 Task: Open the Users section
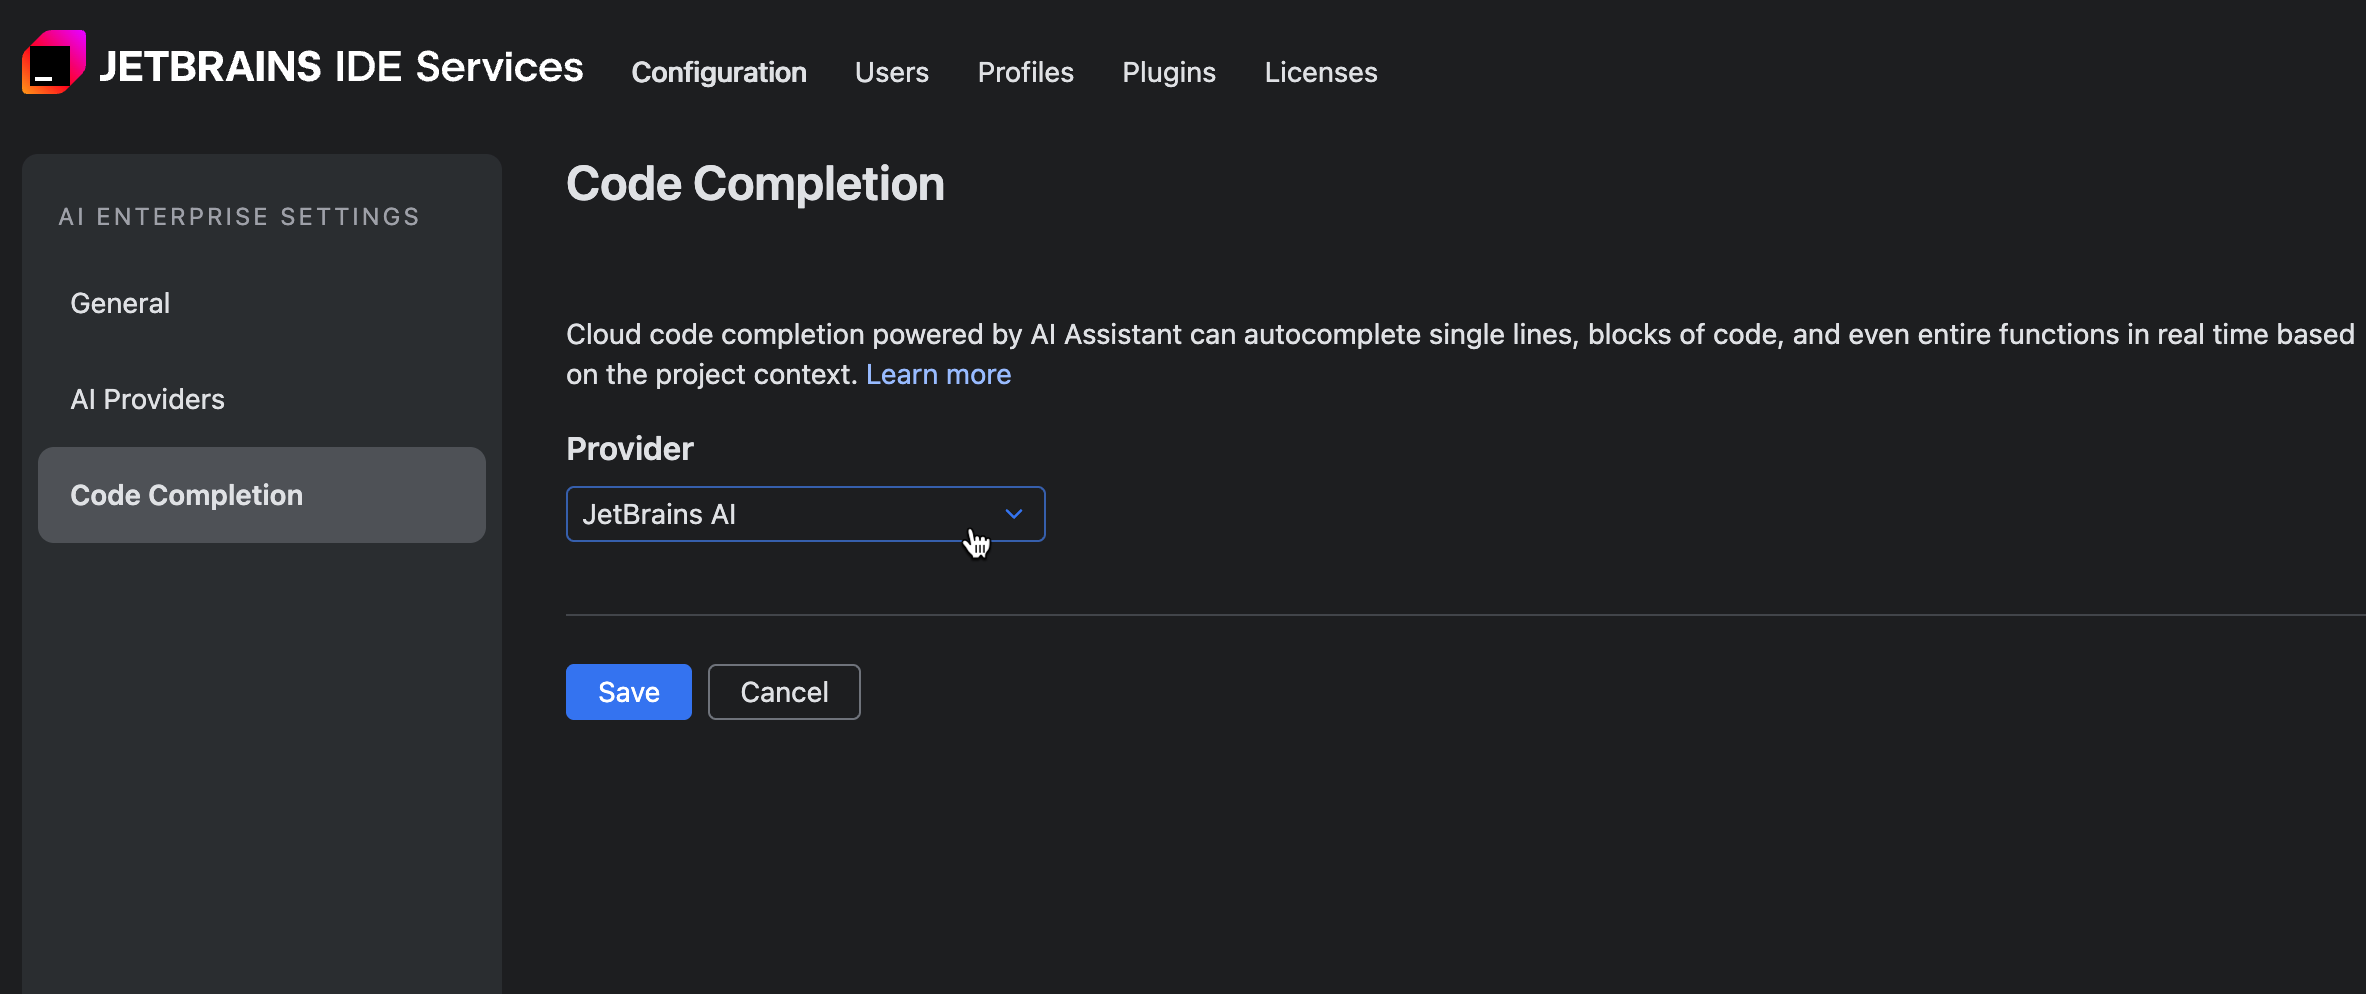pyautogui.click(x=891, y=71)
